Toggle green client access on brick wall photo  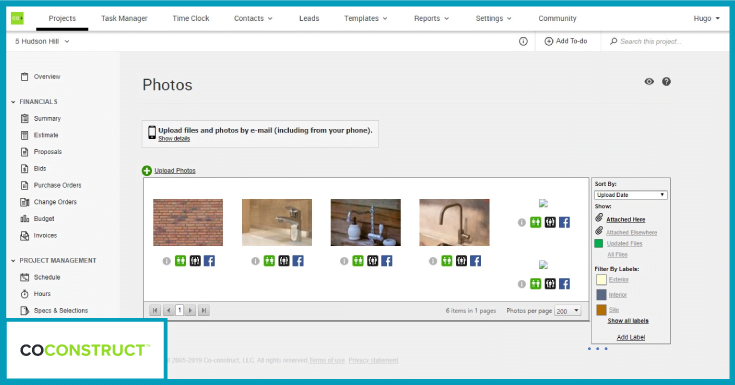pos(180,261)
